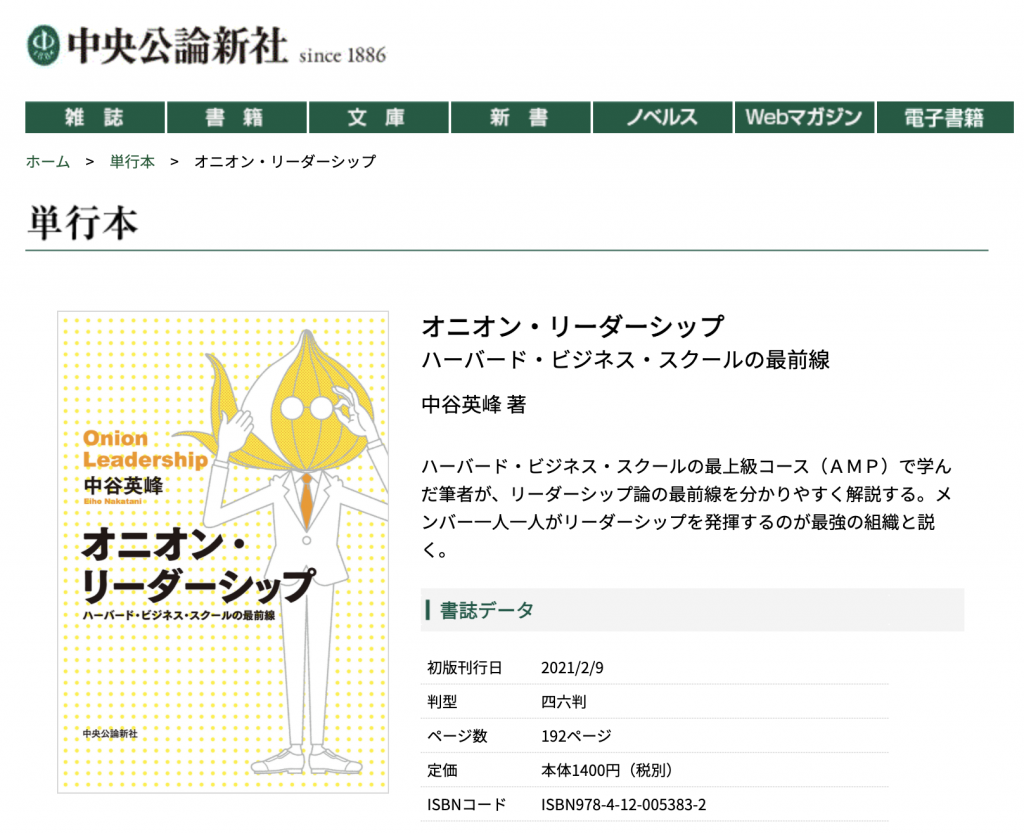Click the Onion Leadership book cover image
This screenshot has width=1024, height=833.
[x=223, y=552]
